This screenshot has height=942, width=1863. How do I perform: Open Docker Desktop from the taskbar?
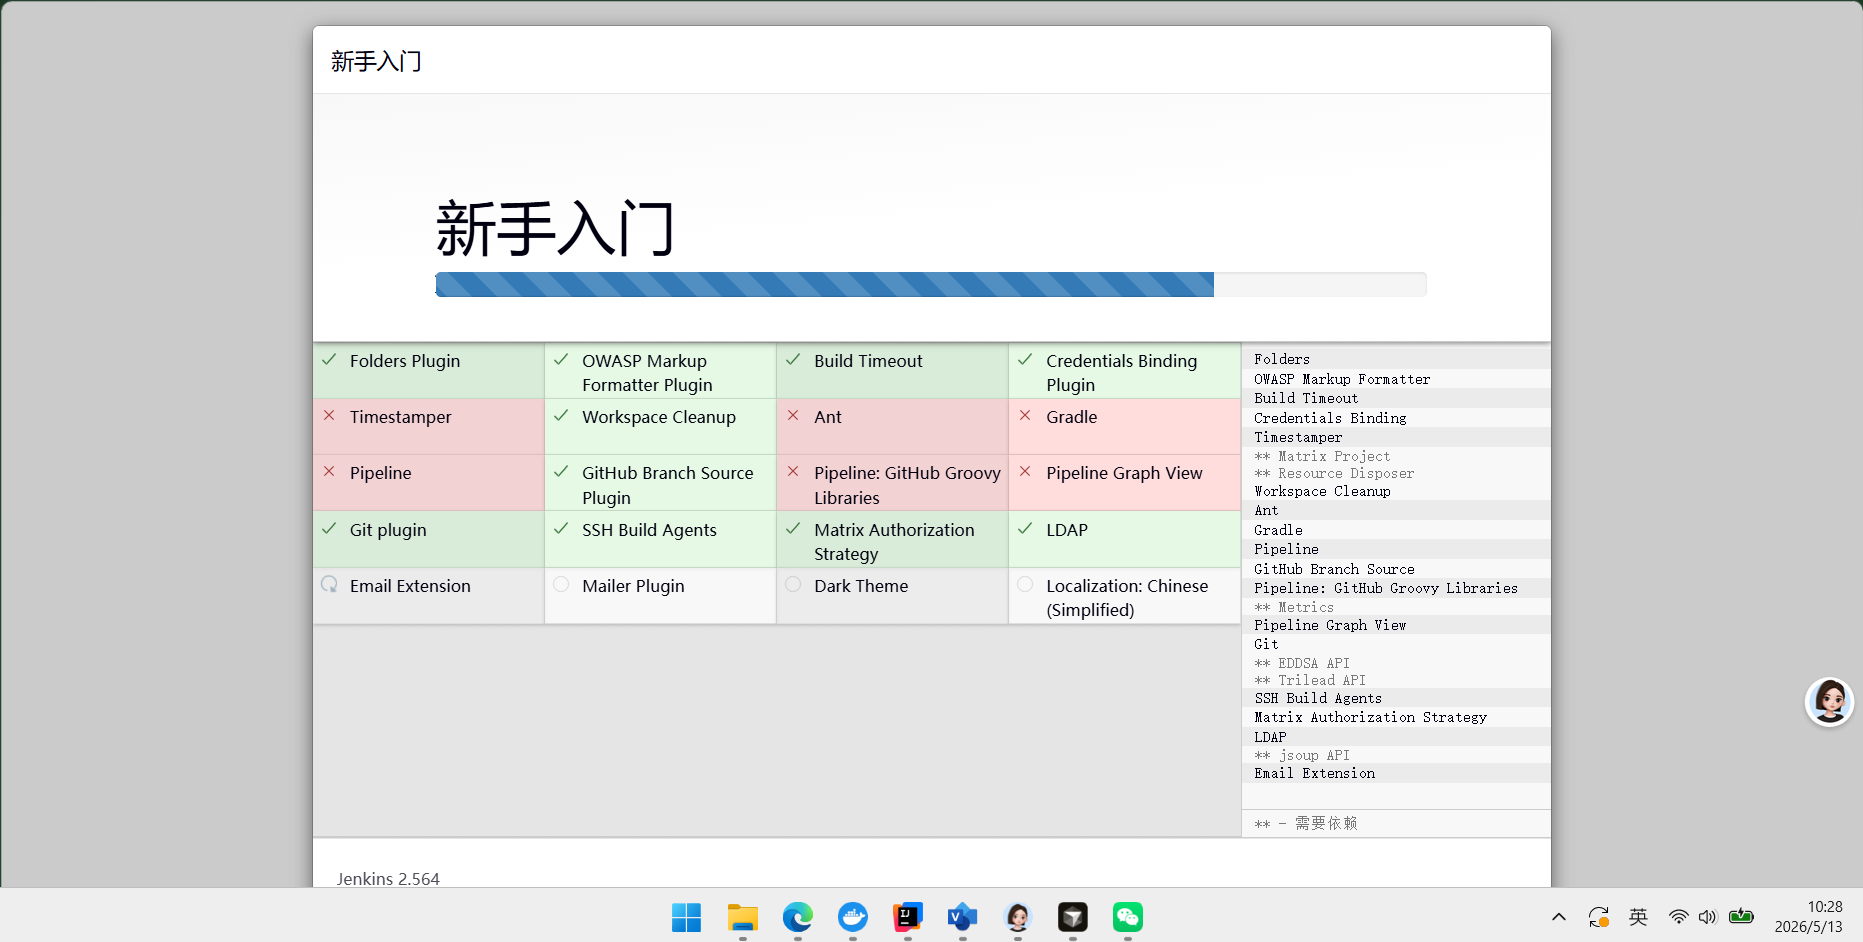click(x=852, y=917)
